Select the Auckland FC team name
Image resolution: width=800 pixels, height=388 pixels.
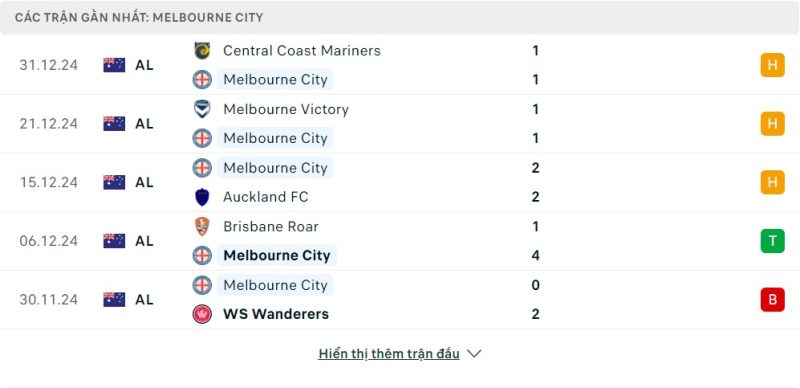tap(266, 197)
